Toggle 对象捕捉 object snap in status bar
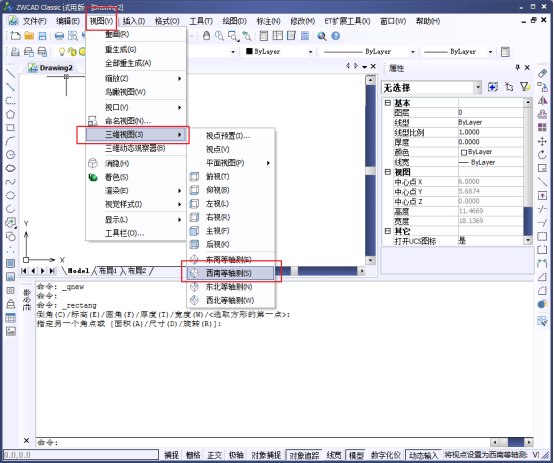This screenshot has width=554, height=463. coord(266,455)
